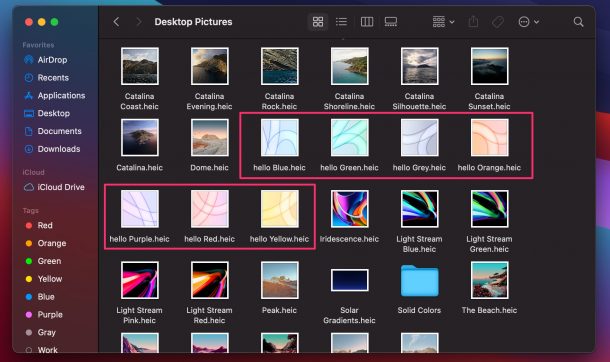610x362 pixels.
Task: Open AirDrop in the sidebar
Action: 46,60
